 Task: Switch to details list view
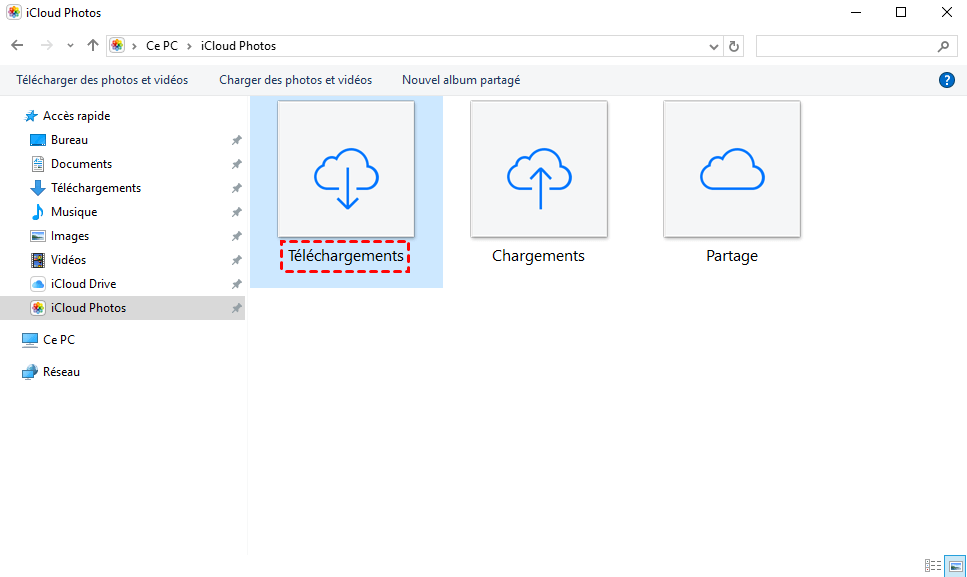coord(932,565)
